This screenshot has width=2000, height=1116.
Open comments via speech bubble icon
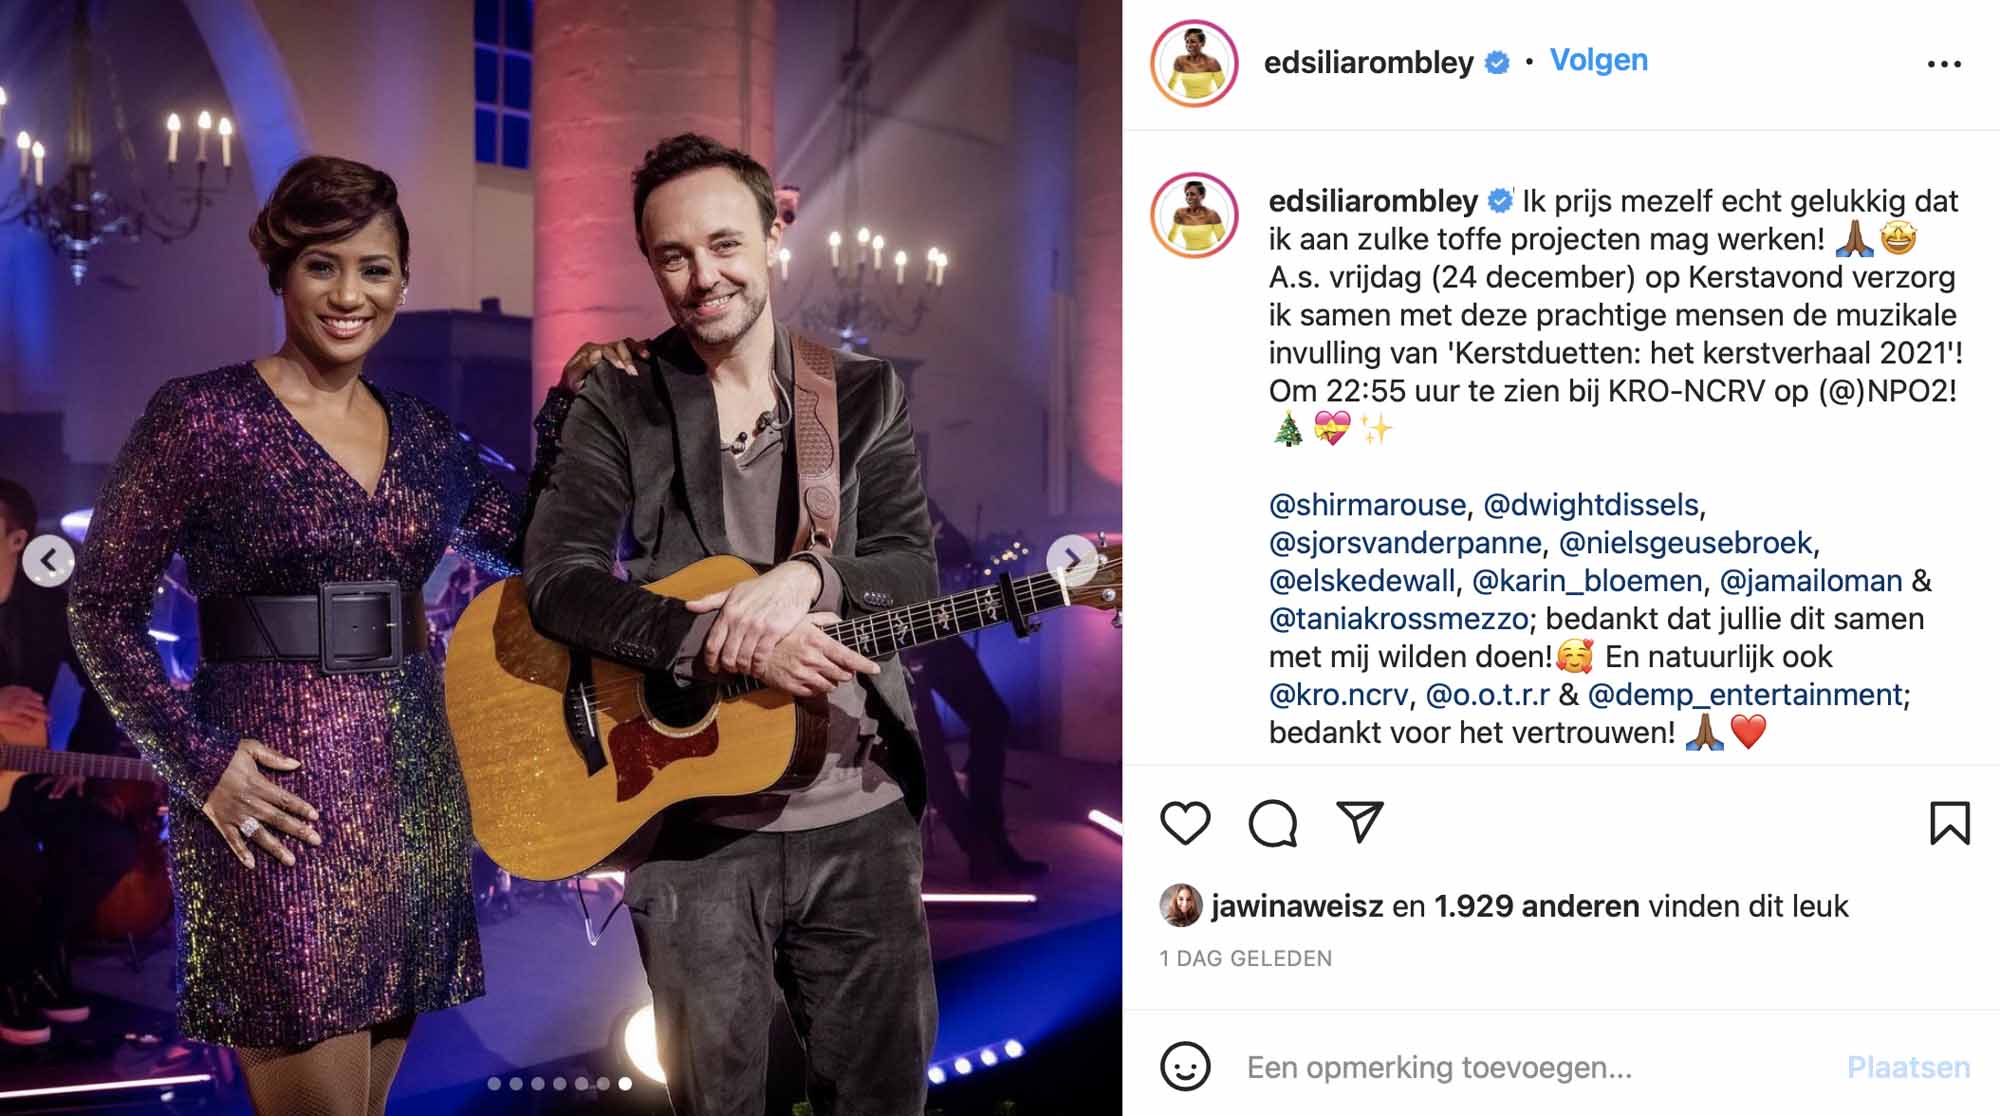tap(1273, 823)
